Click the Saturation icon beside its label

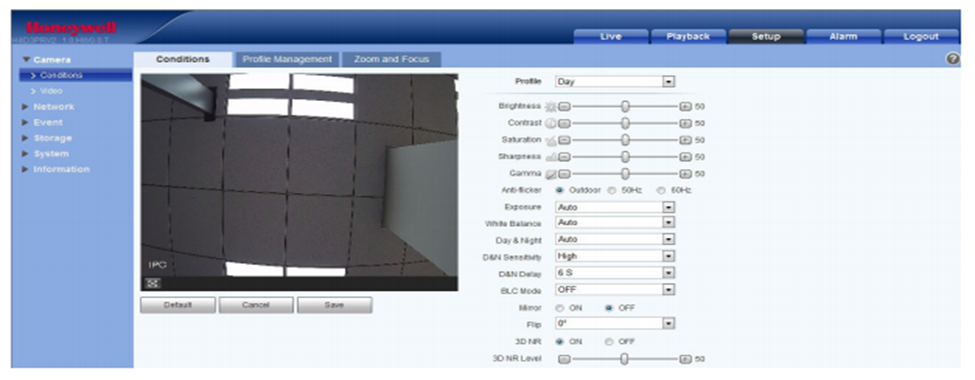[x=550, y=140]
